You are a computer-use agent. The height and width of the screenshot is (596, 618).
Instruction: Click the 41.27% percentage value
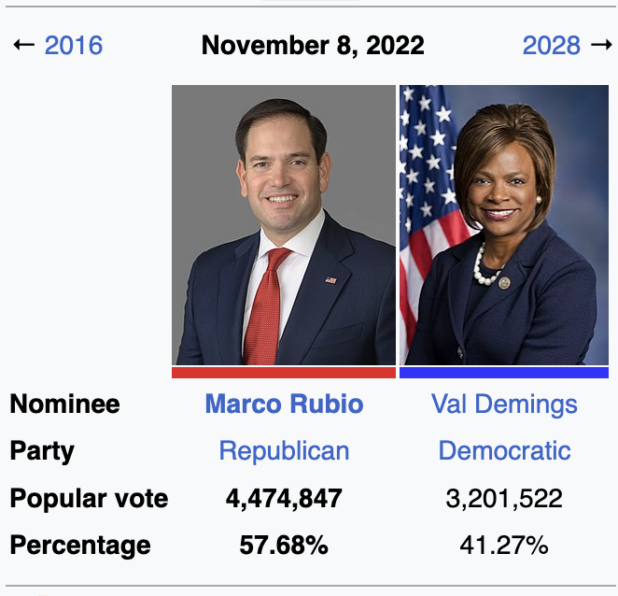point(504,545)
